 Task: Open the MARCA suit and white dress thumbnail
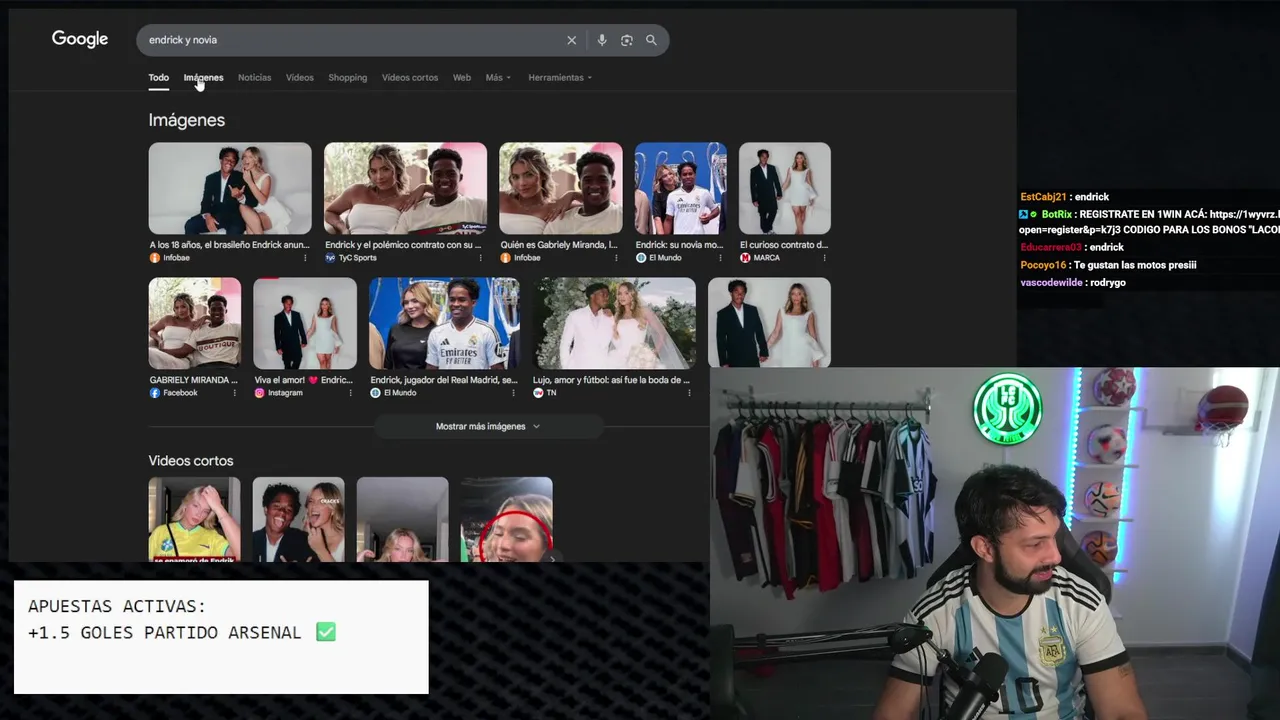pyautogui.click(x=785, y=188)
